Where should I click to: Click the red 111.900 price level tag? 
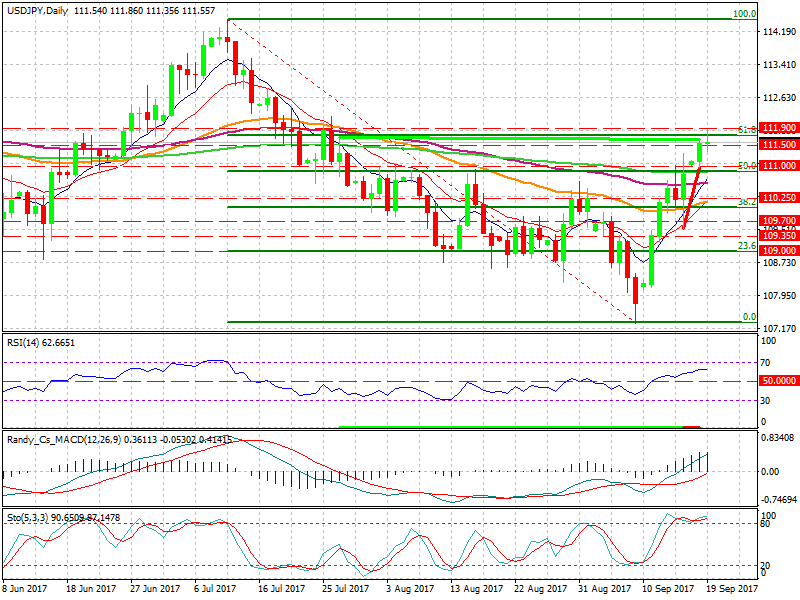(x=778, y=129)
